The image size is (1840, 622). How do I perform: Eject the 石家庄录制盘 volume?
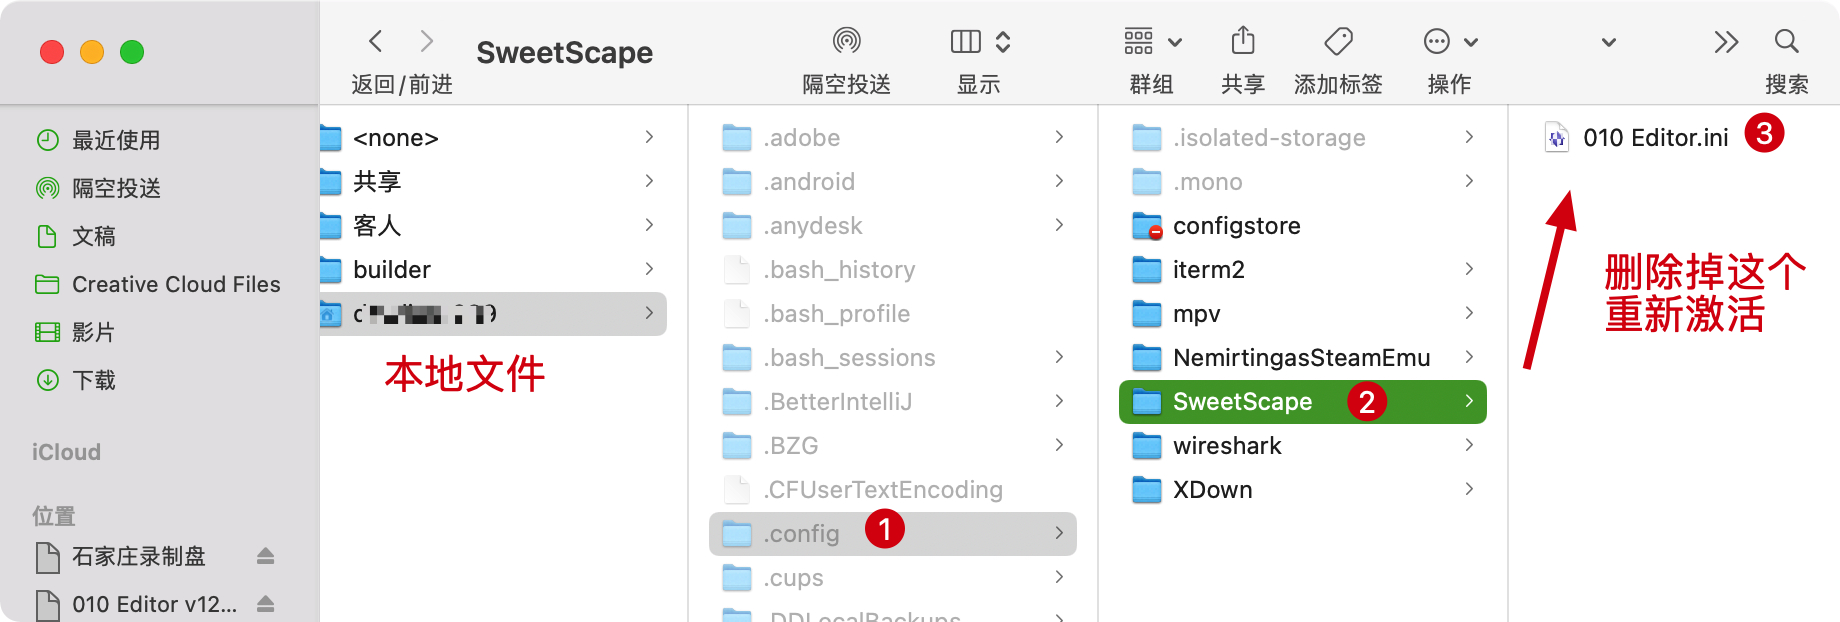coord(266,556)
